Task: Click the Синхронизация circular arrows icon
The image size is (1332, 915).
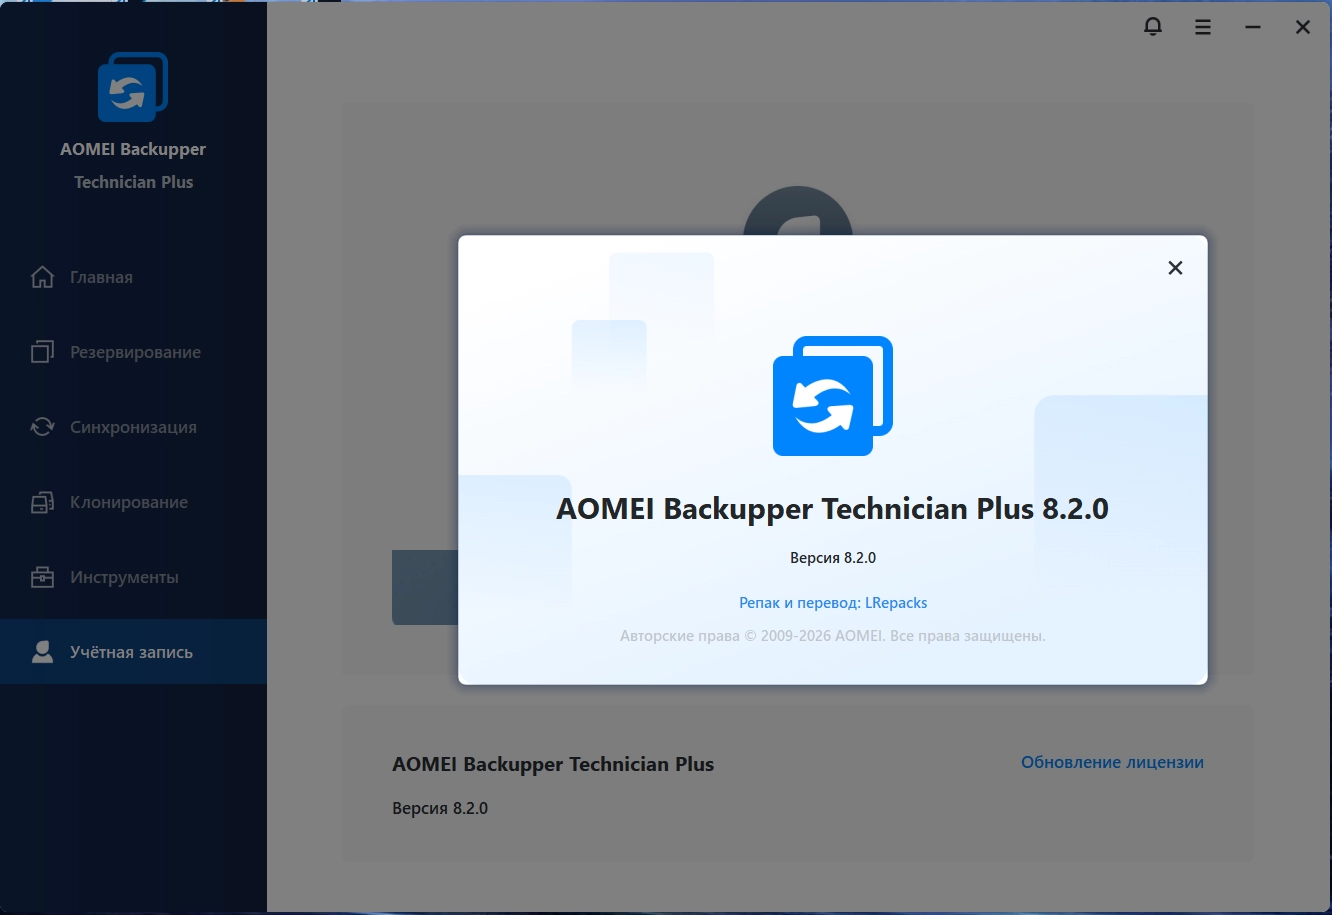Action: pyautogui.click(x=42, y=427)
